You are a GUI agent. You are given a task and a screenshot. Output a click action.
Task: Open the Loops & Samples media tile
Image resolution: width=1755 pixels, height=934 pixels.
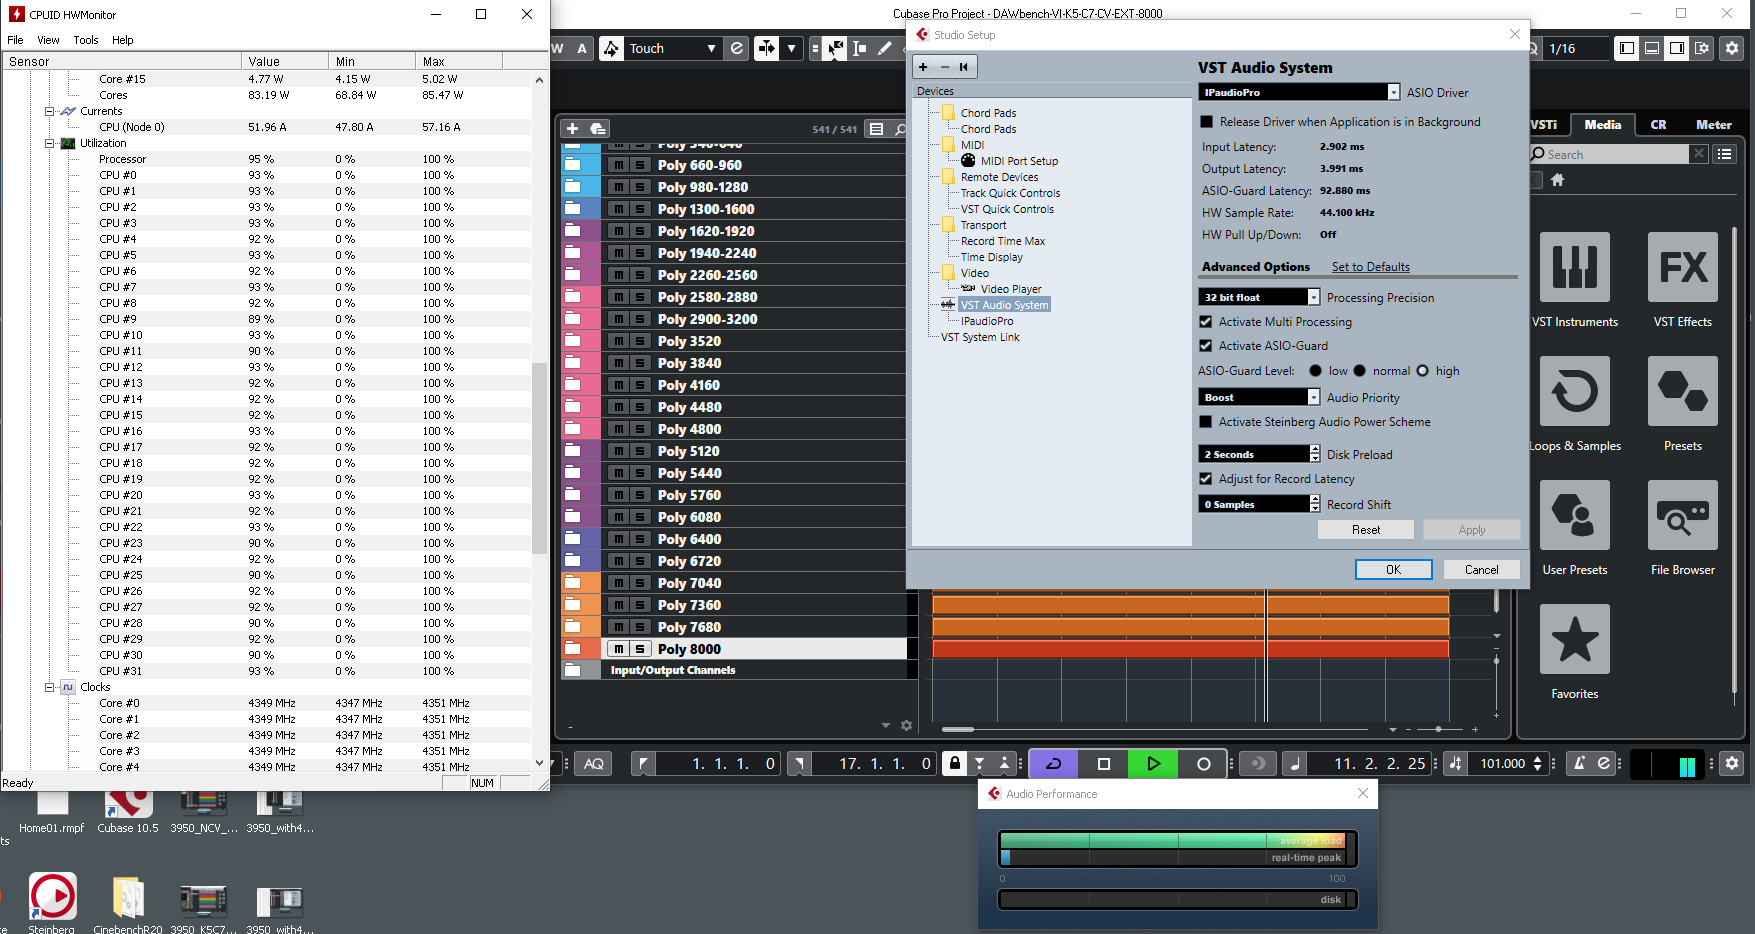click(1575, 391)
